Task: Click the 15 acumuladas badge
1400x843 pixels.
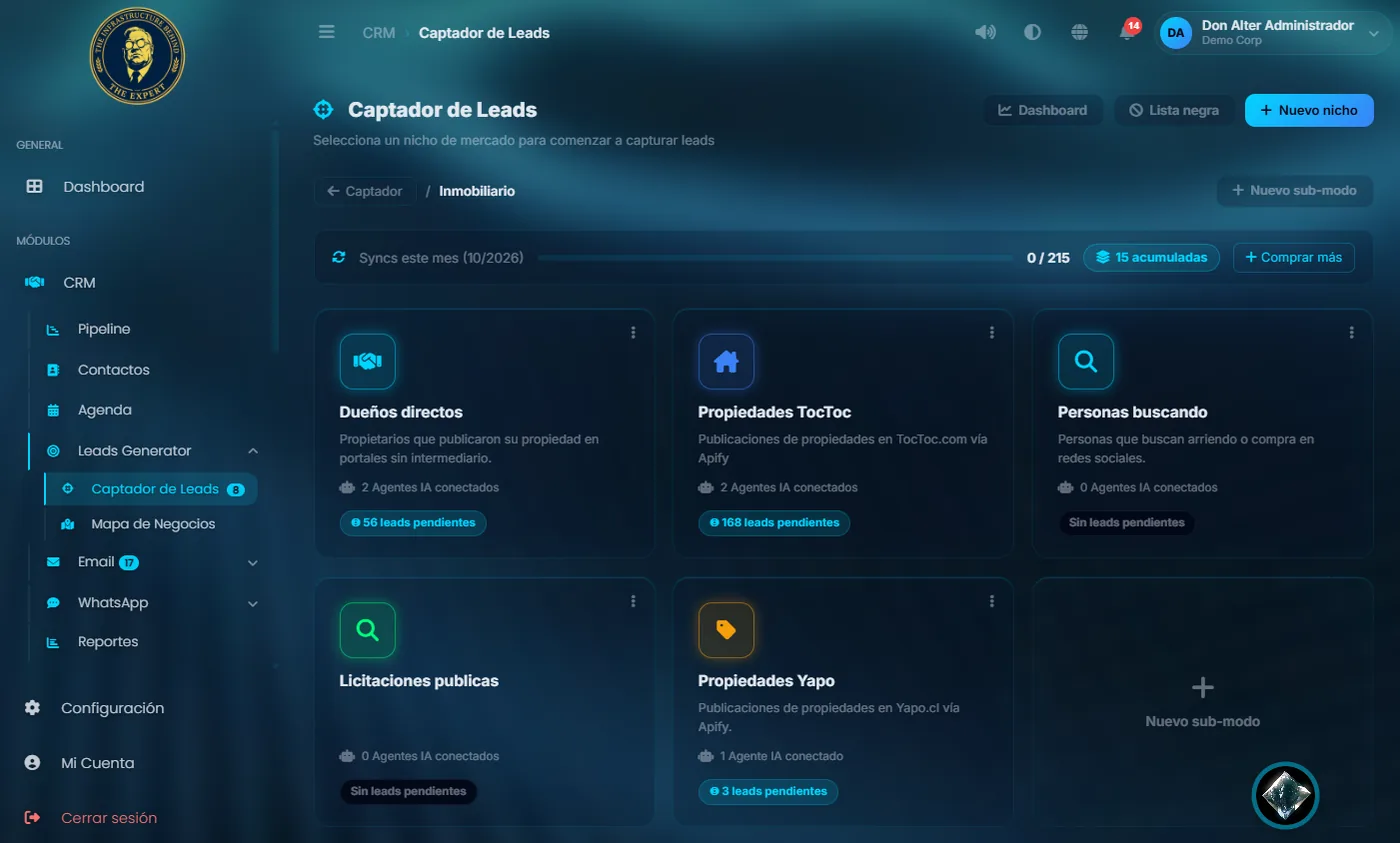Action: [x=1151, y=258]
